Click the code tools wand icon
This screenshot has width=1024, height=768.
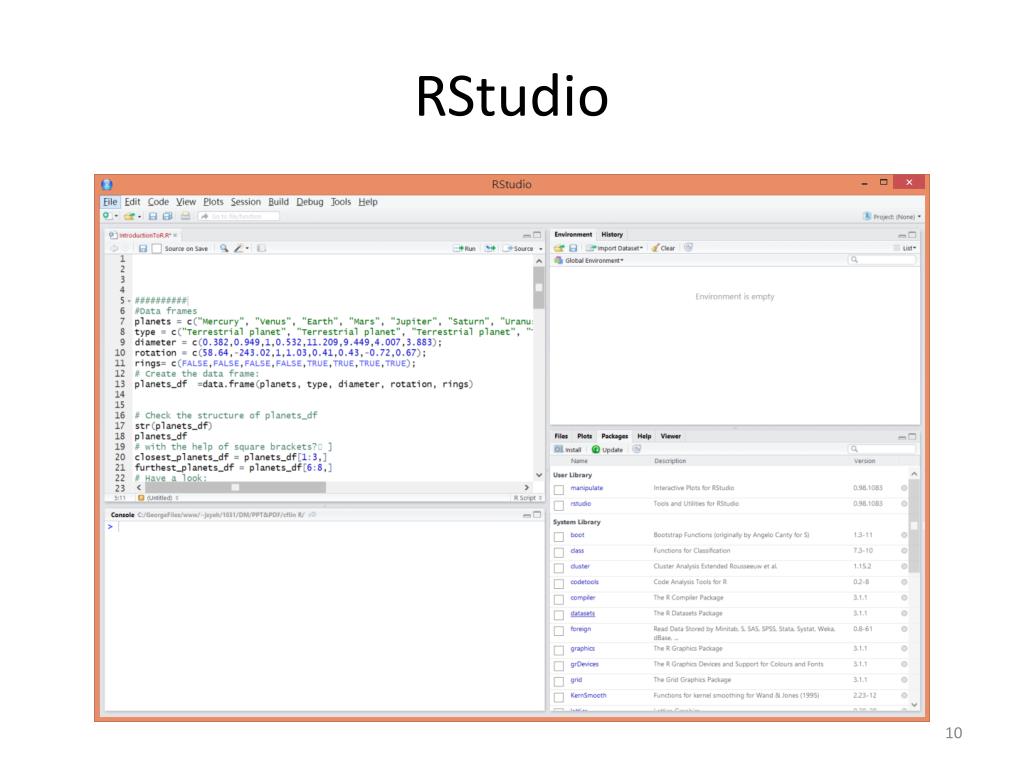click(x=239, y=249)
